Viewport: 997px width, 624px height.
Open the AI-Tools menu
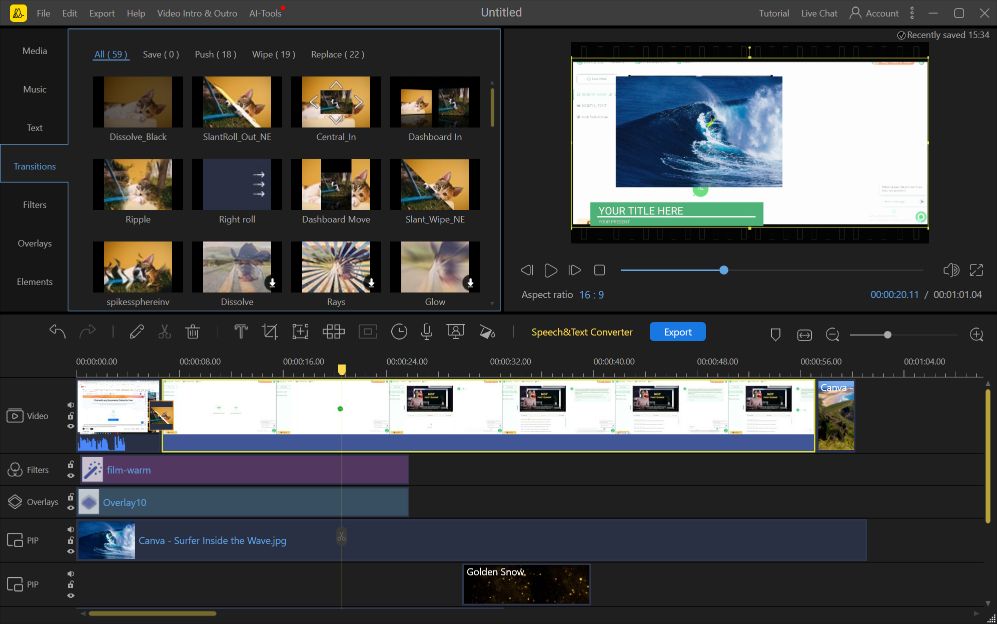264,13
